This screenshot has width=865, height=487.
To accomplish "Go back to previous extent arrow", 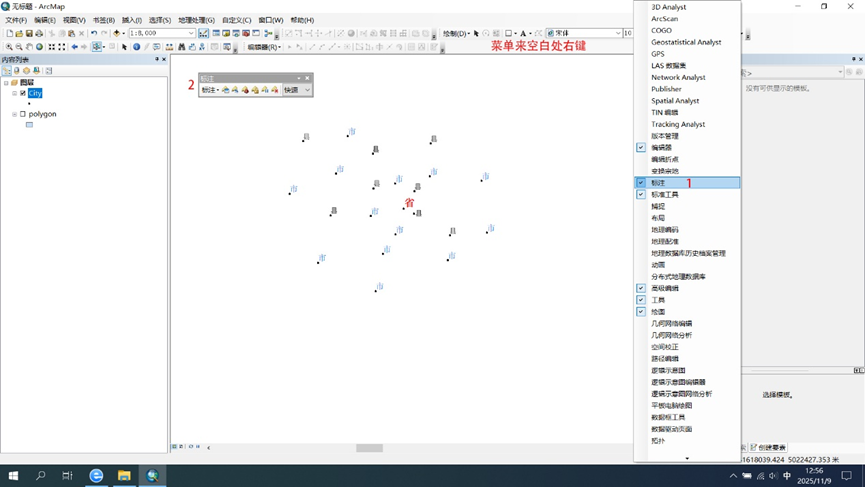I will [x=74, y=47].
